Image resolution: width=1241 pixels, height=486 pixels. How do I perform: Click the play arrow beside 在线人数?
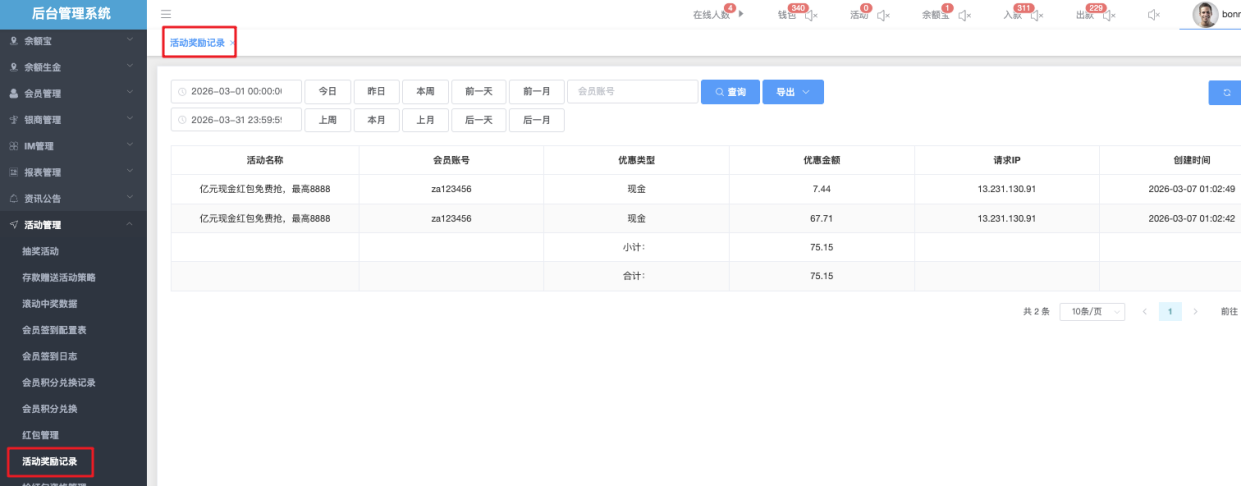click(x=741, y=14)
